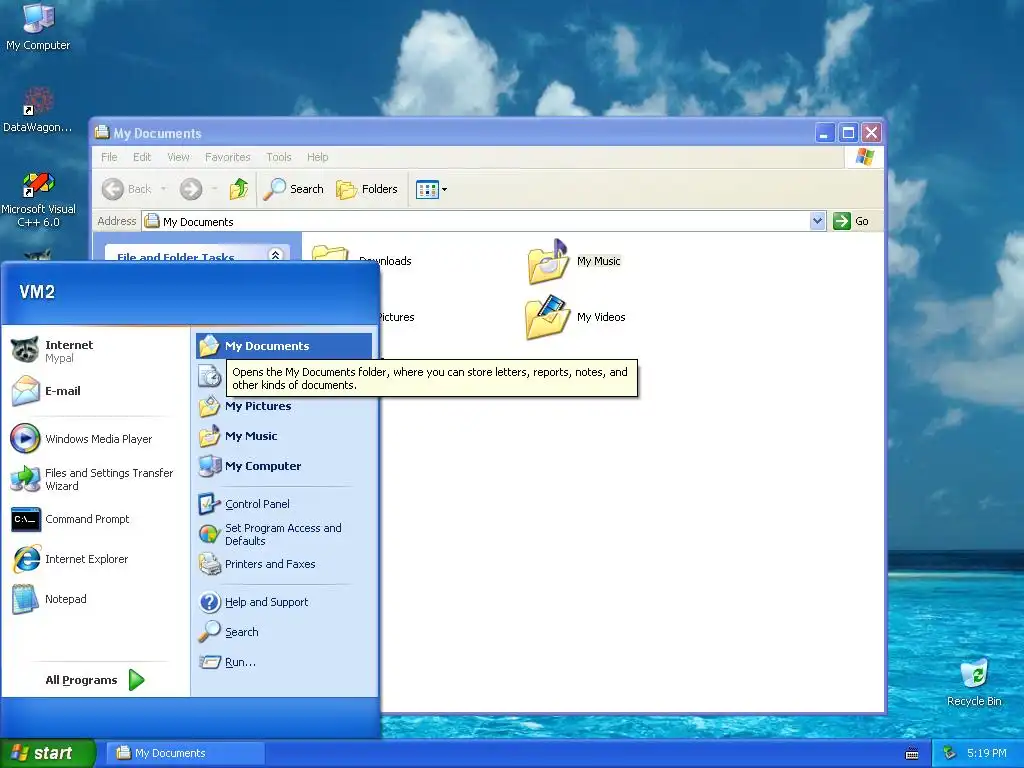Go up one folder level

(238, 189)
